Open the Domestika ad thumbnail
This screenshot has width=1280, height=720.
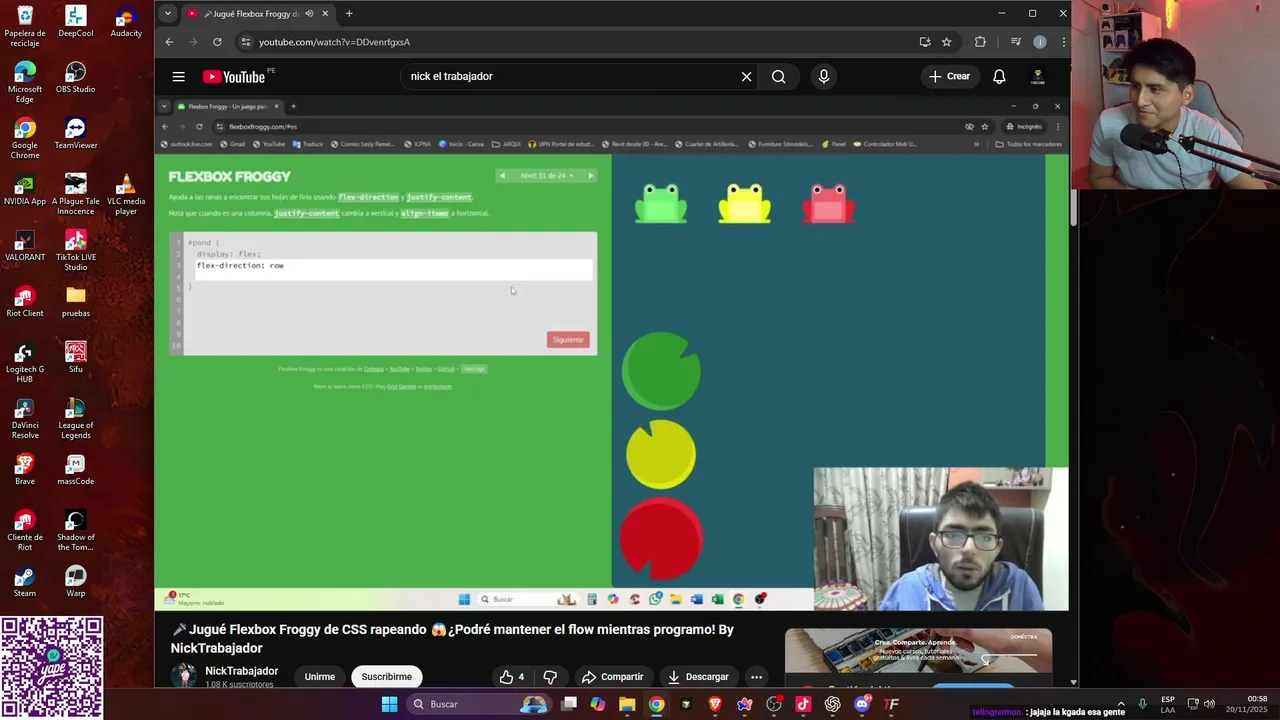click(x=918, y=651)
